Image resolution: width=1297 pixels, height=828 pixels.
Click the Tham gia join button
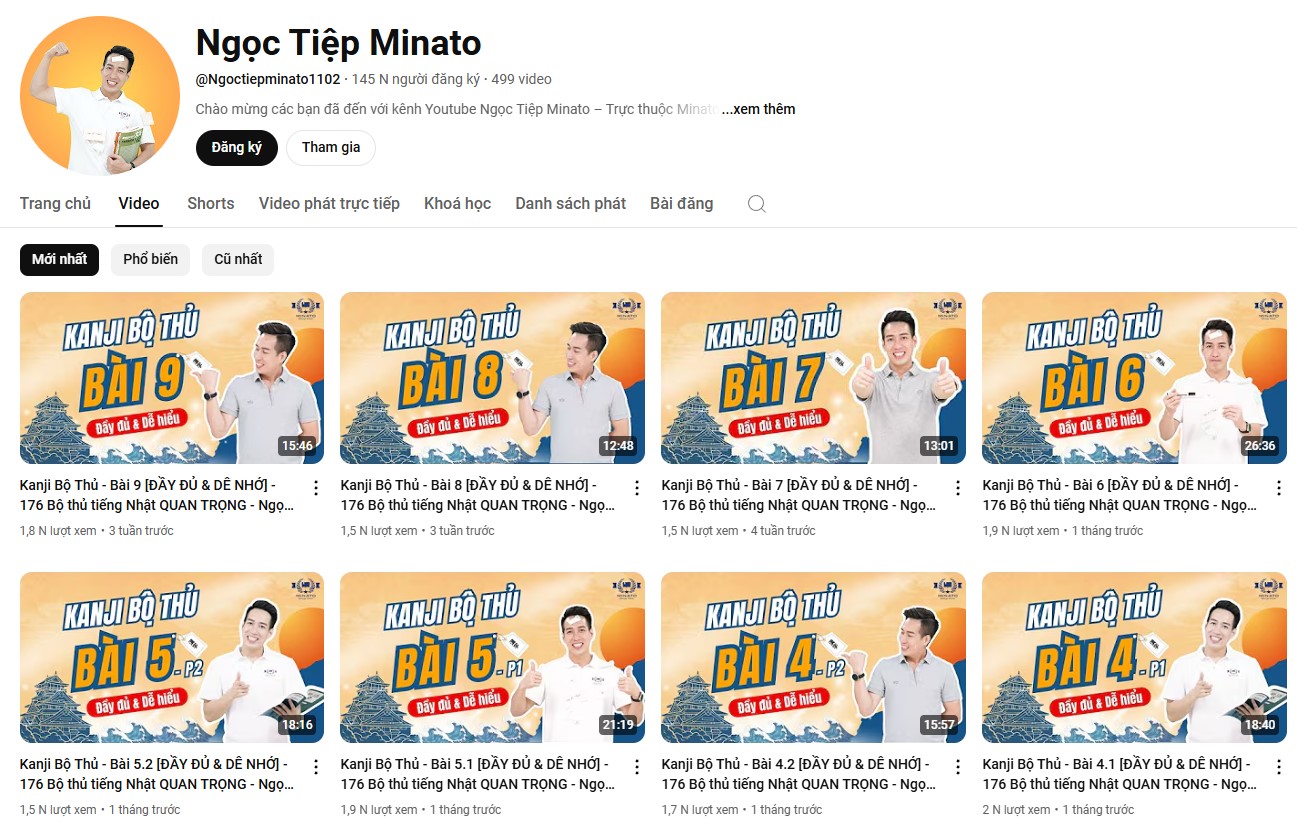pos(331,147)
